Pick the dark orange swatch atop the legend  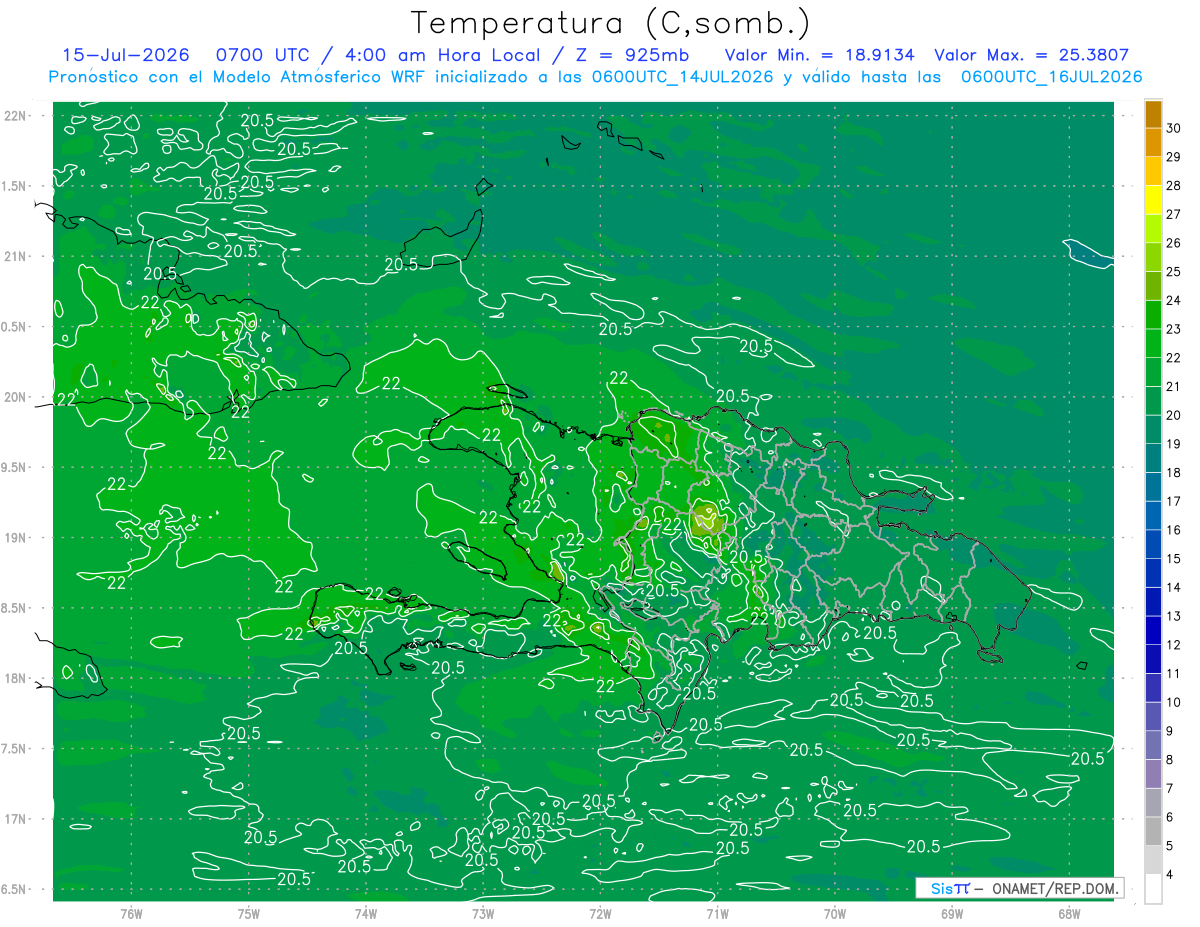tap(1153, 114)
